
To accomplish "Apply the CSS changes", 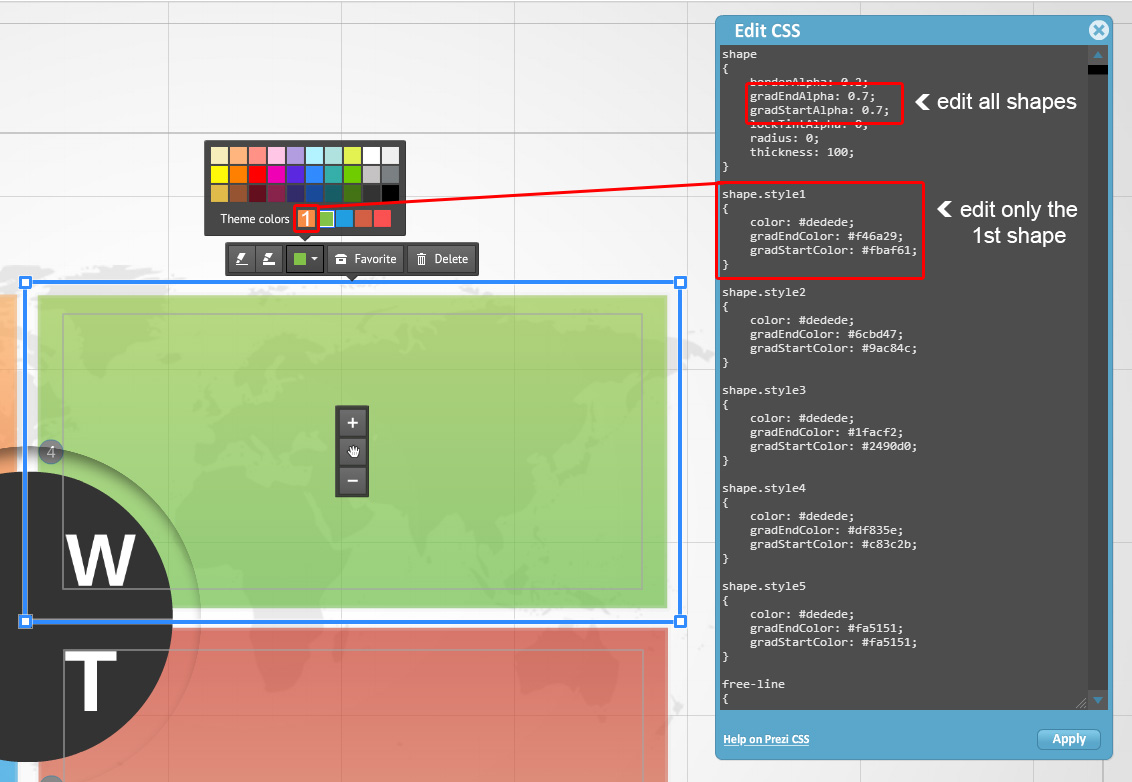I will (x=1068, y=739).
